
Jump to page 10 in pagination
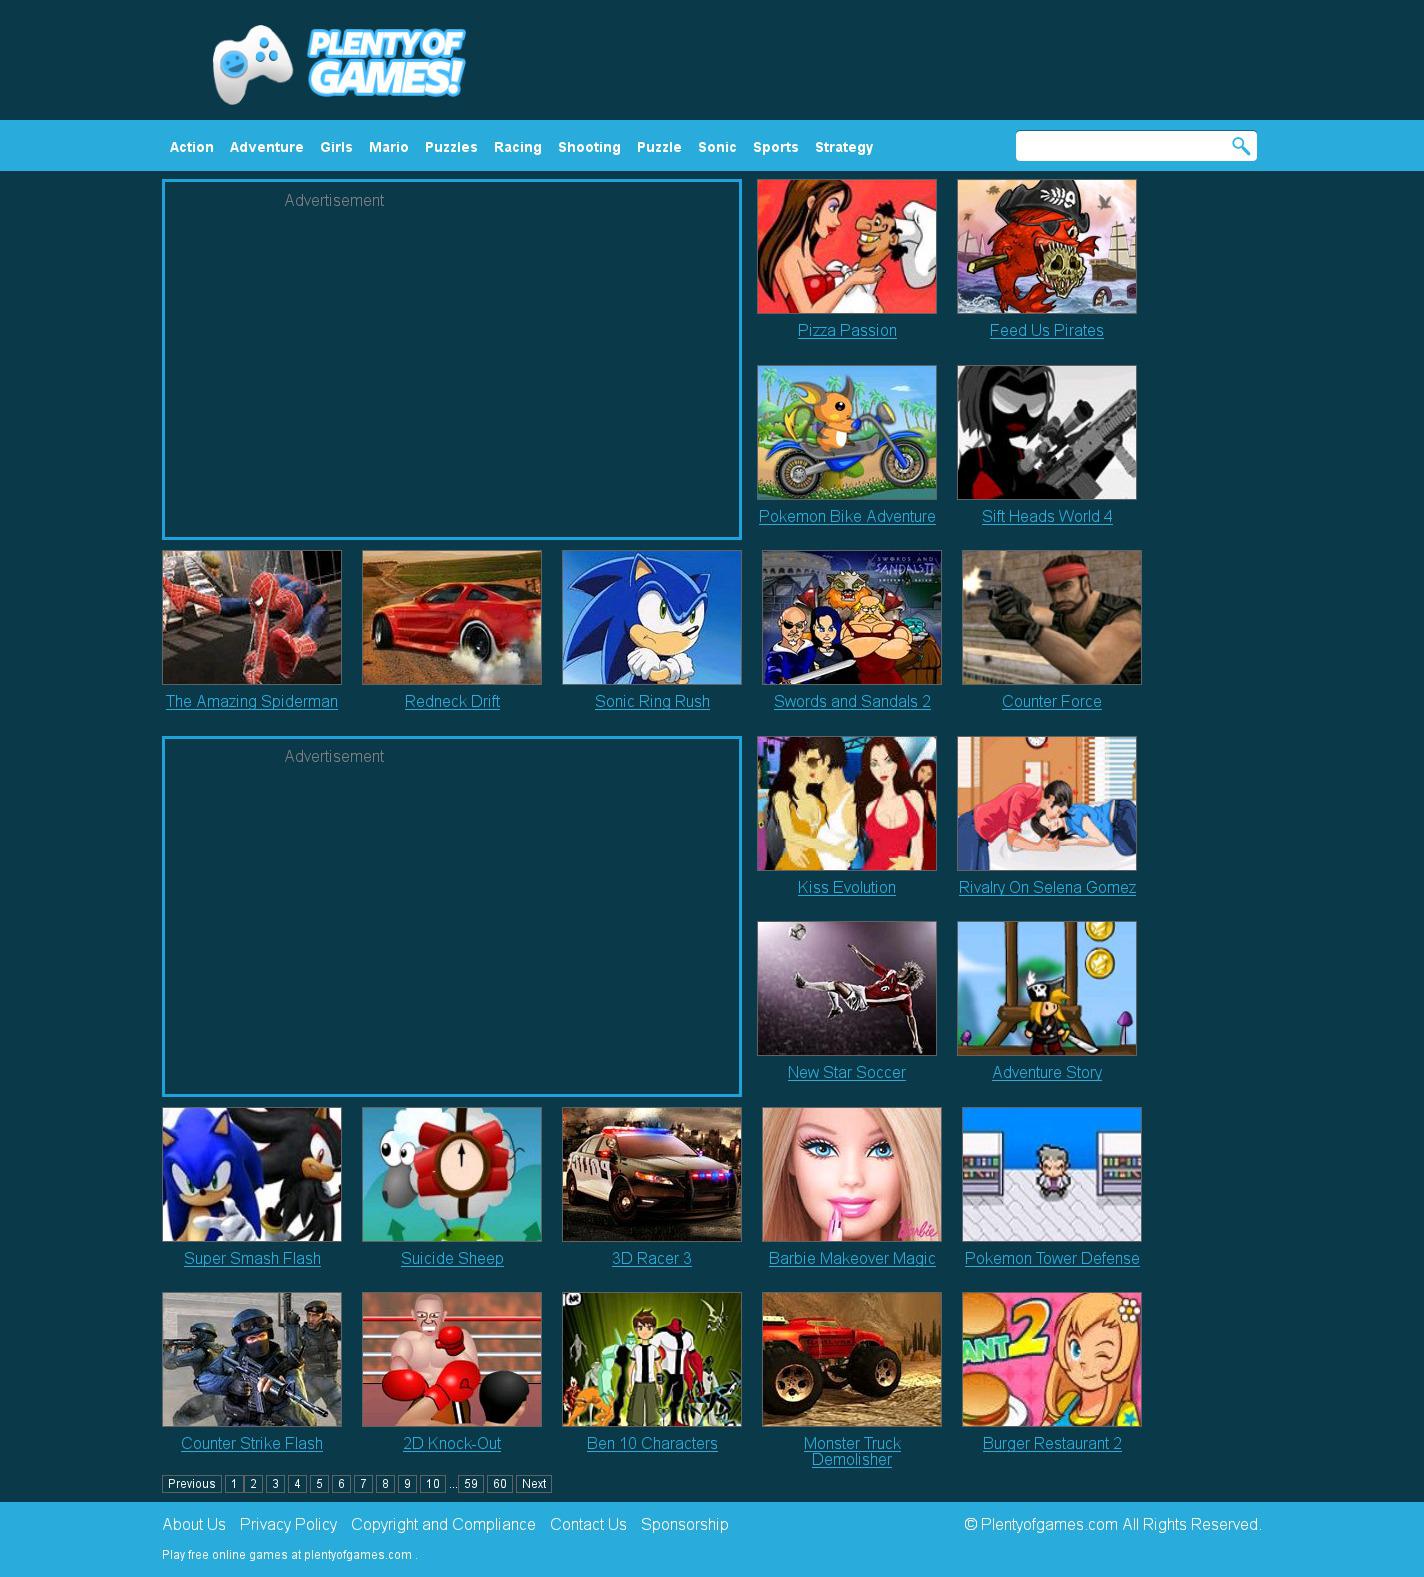[x=433, y=1484]
